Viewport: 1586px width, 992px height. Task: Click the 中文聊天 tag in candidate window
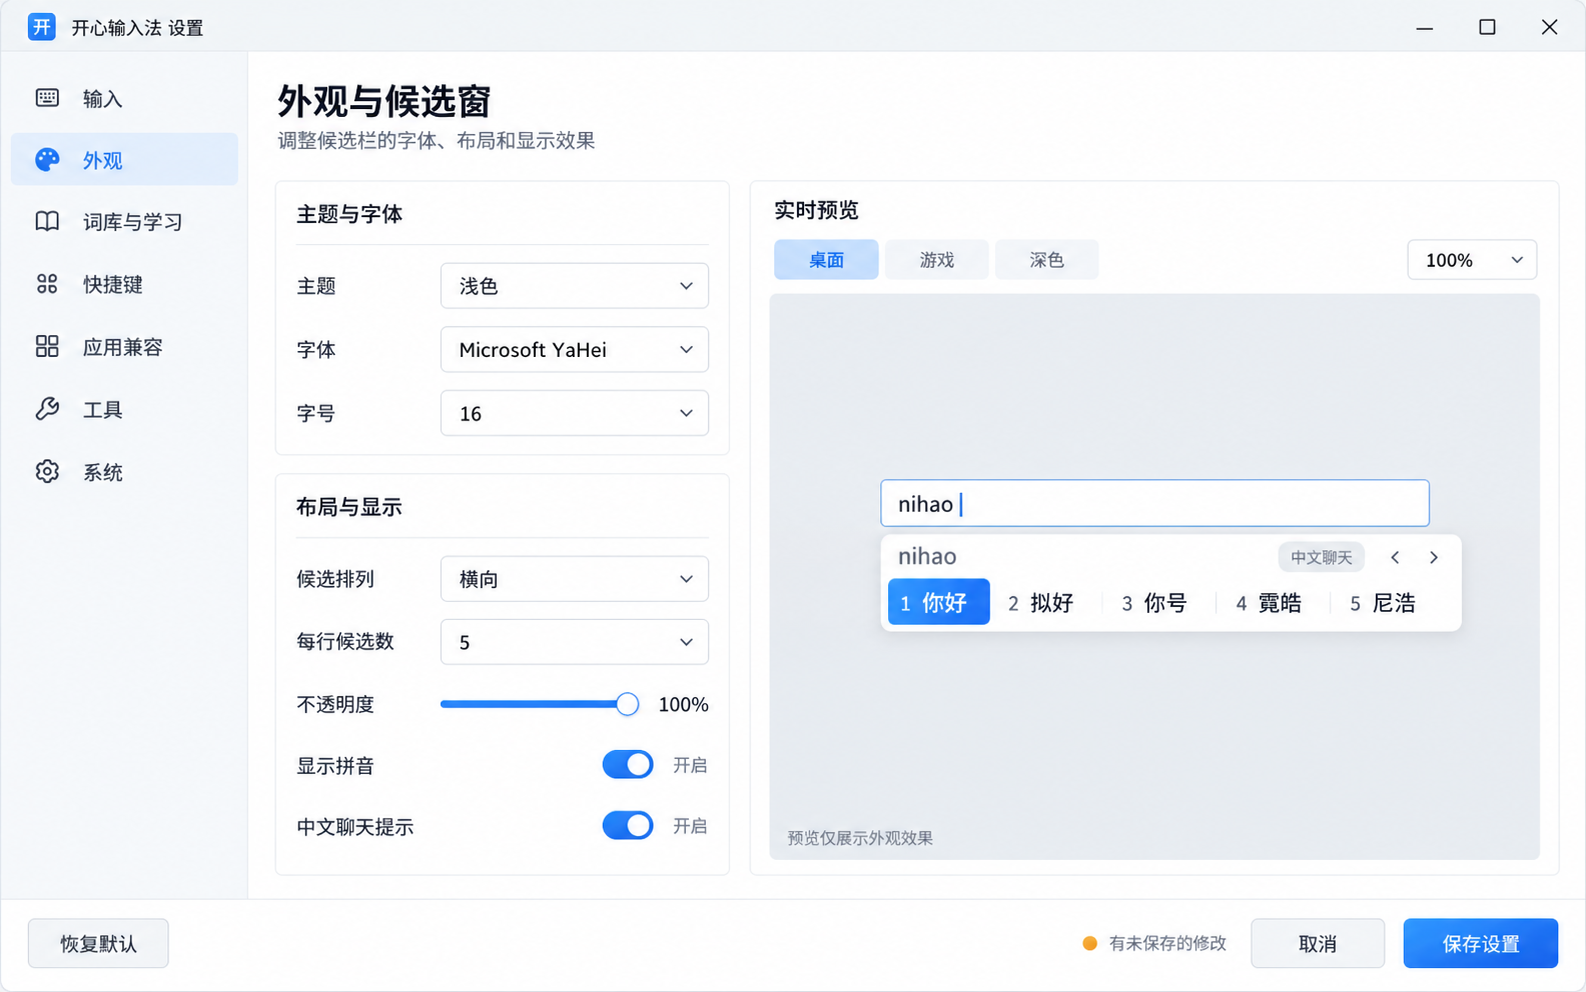pos(1321,557)
